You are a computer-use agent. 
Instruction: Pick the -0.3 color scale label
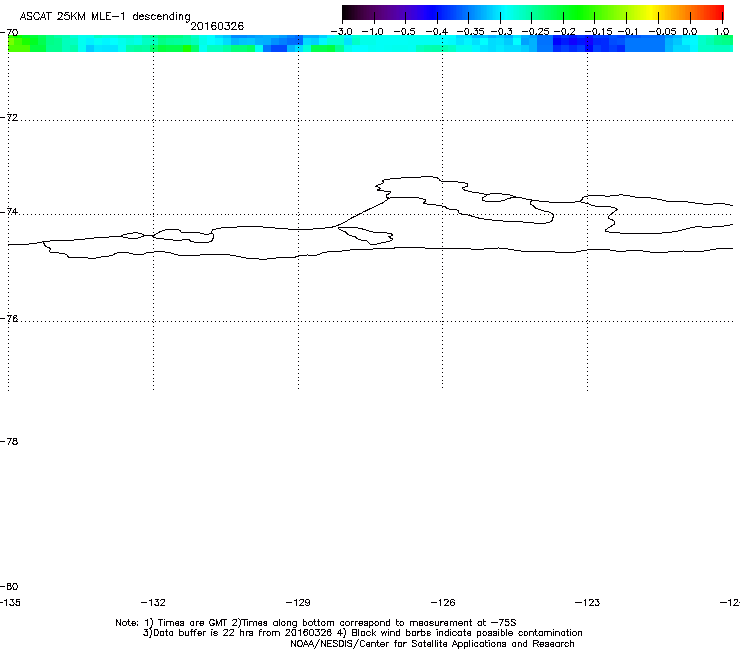[x=502, y=32]
